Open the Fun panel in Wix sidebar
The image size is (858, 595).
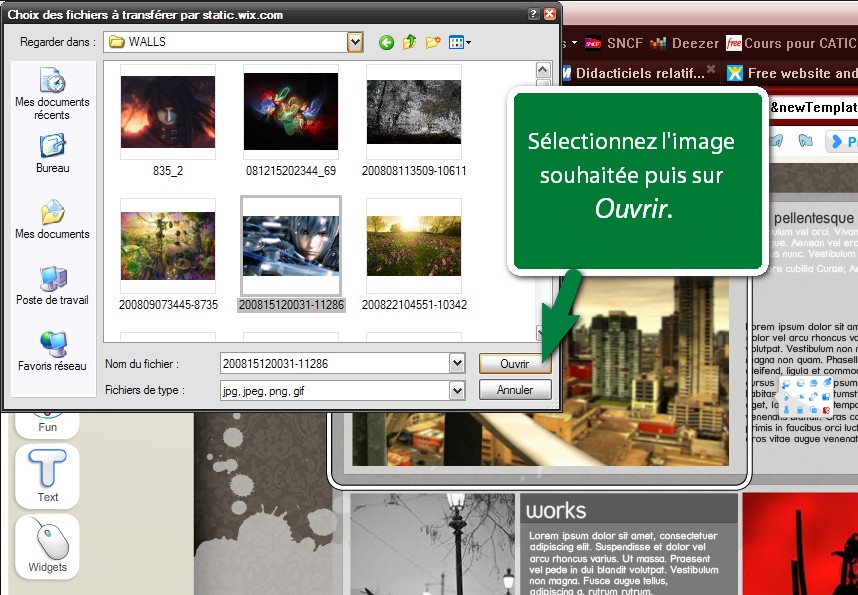[47, 425]
